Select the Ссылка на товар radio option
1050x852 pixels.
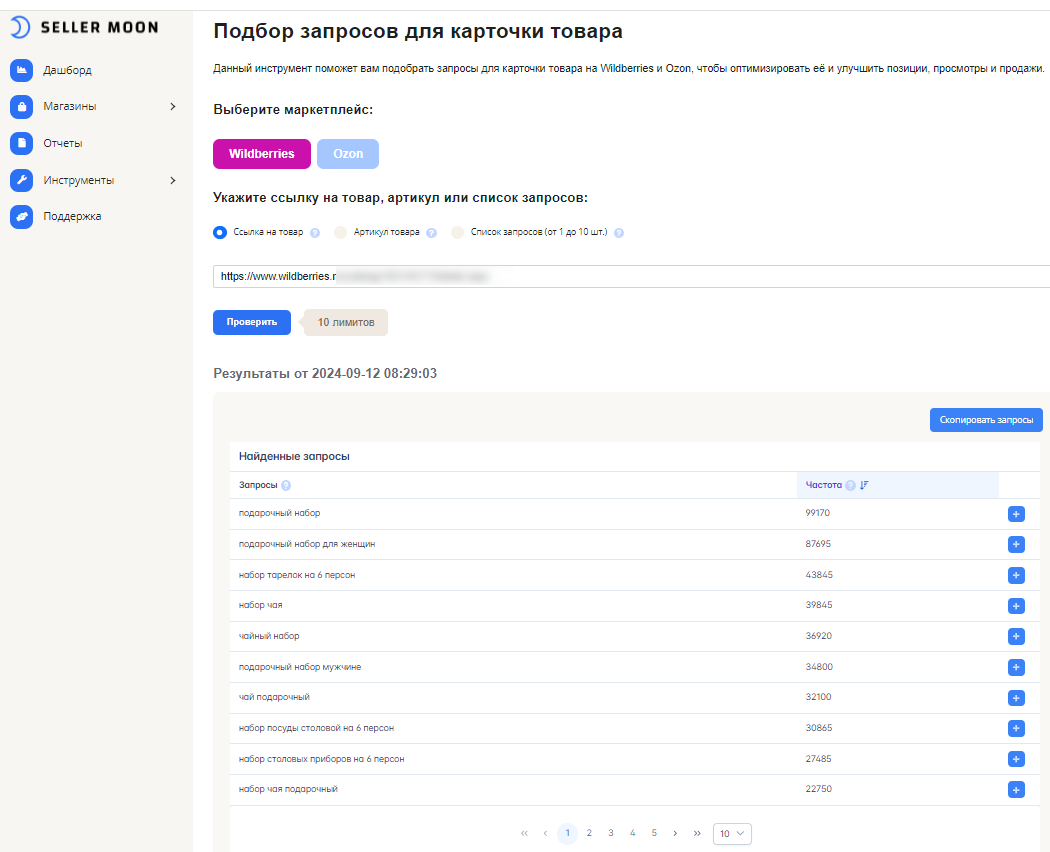220,232
